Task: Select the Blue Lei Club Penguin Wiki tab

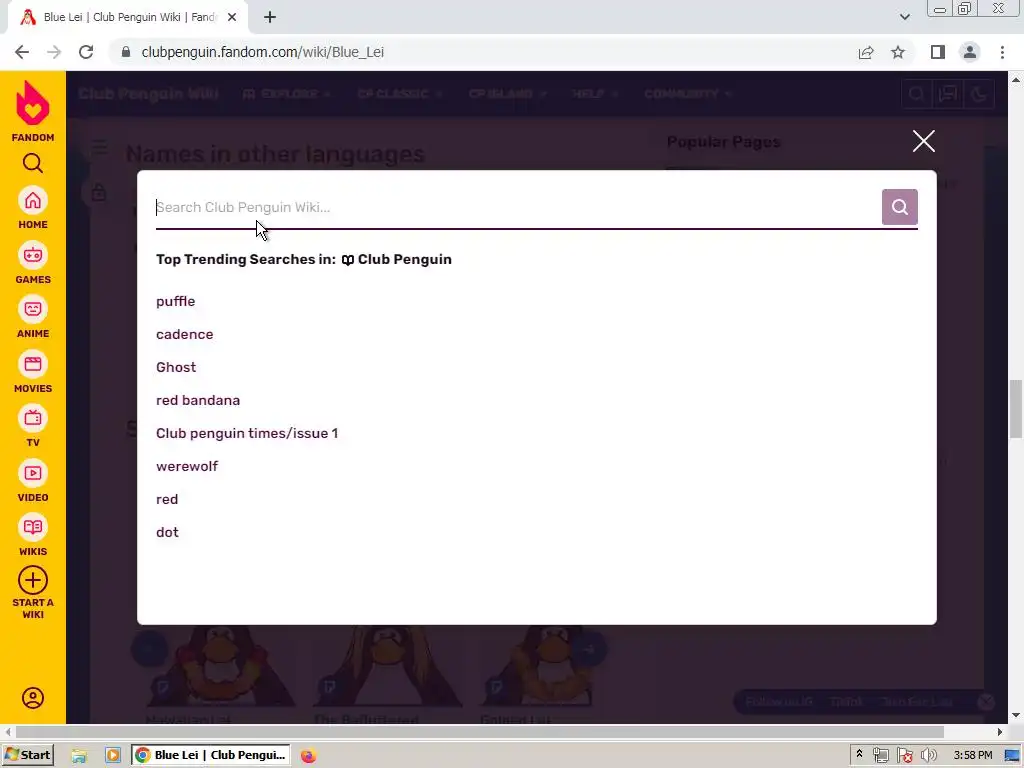Action: click(x=128, y=17)
